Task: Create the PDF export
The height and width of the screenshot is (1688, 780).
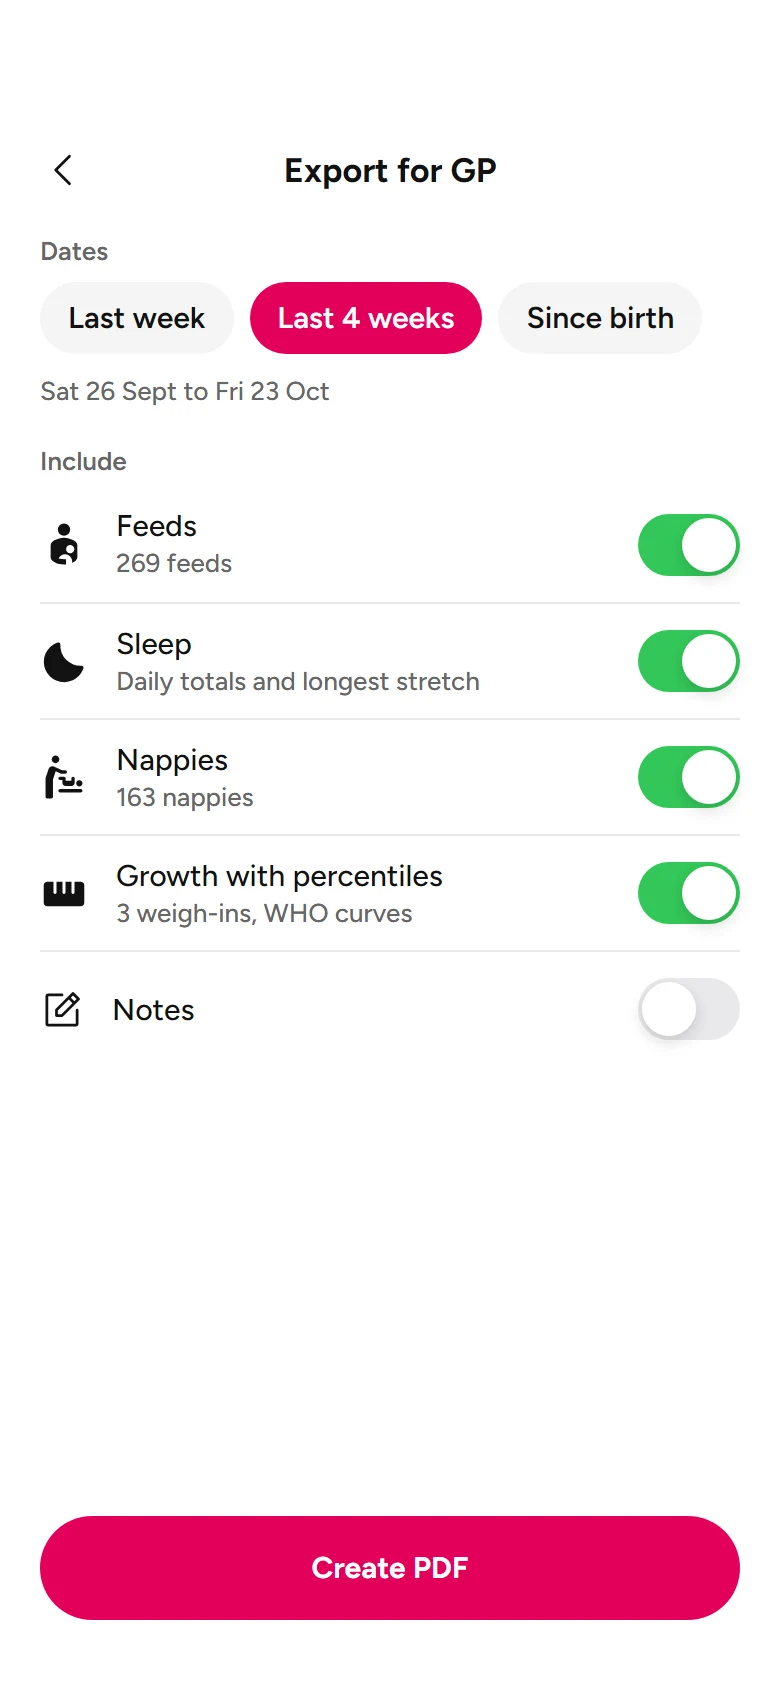Action: click(x=390, y=1568)
